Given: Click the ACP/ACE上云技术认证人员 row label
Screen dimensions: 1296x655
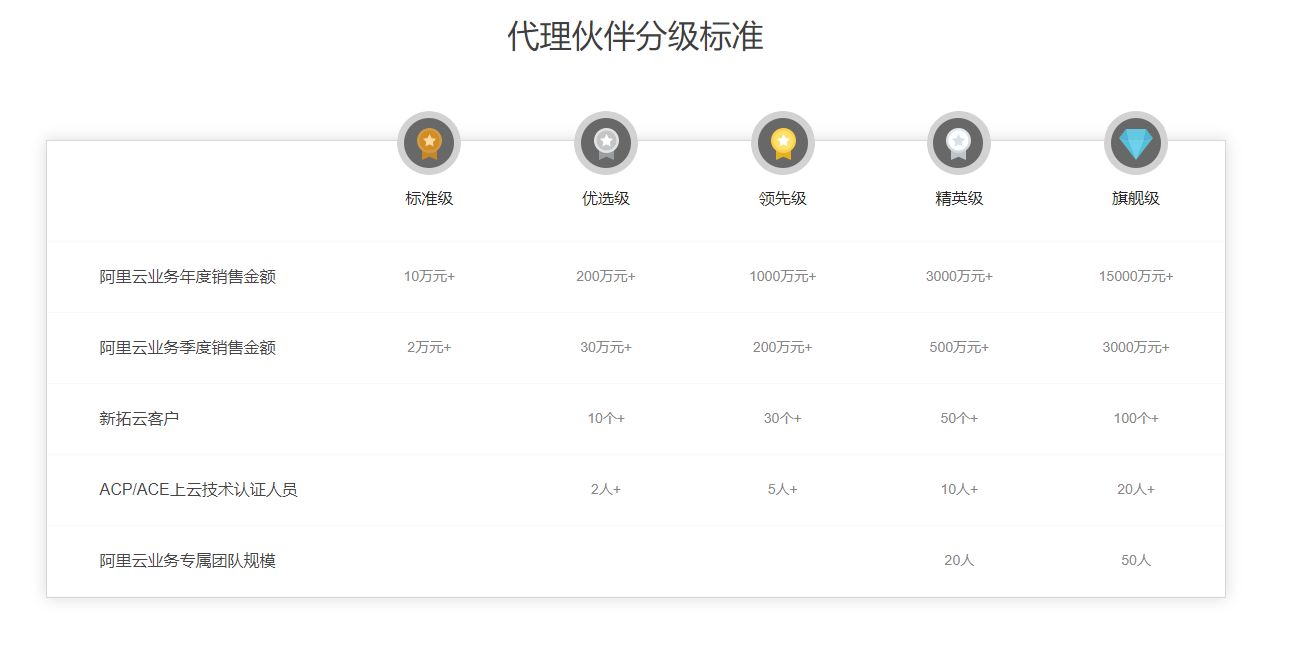Looking at the screenshot, I should [198, 490].
